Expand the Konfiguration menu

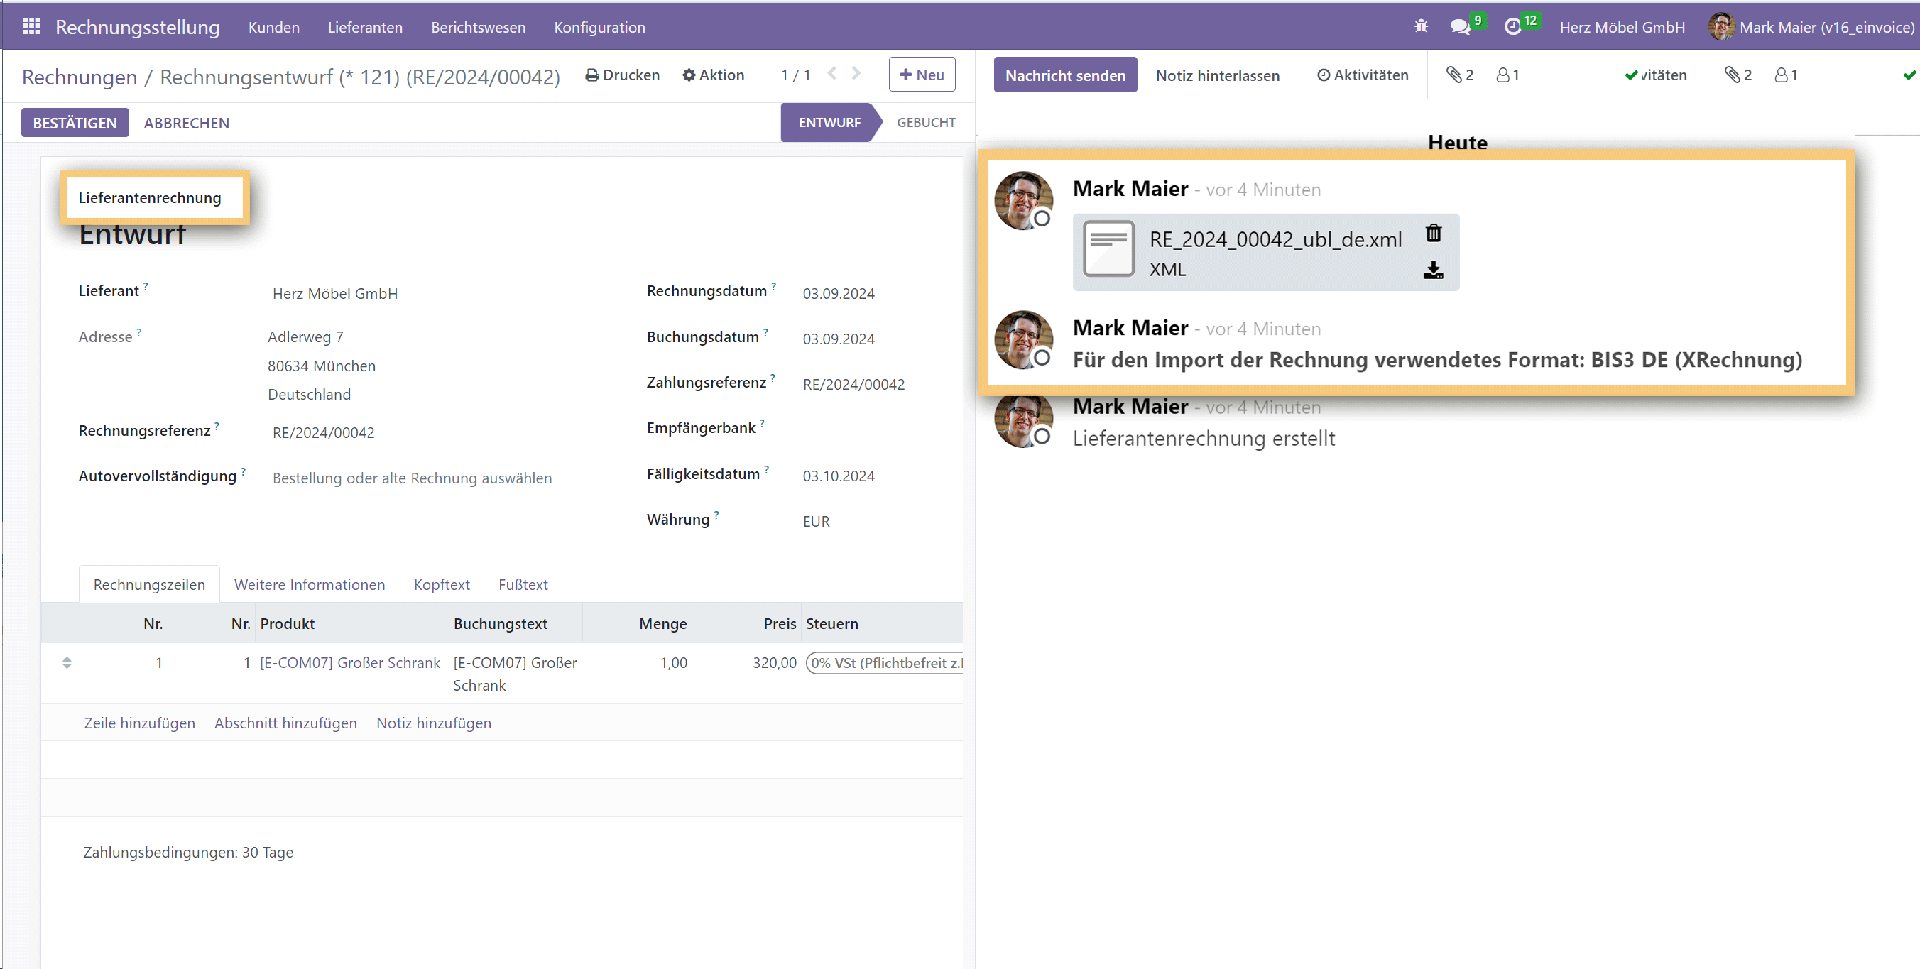pos(599,28)
